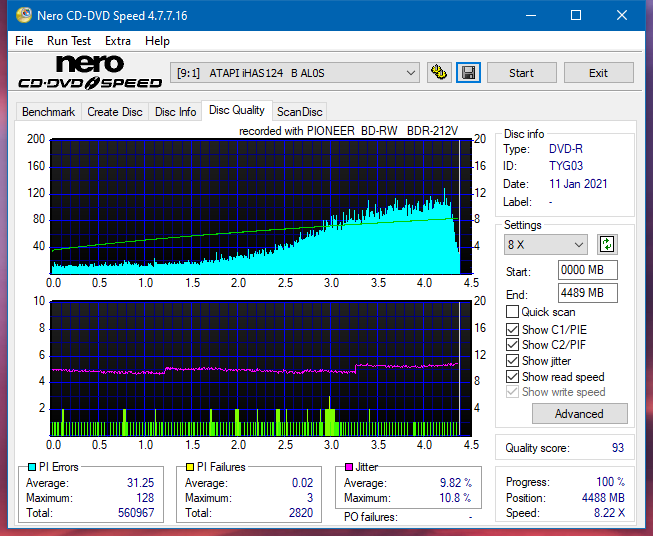This screenshot has height=536, width=653.
Task: Enable the Quick scan checkbox
Action: coord(512,312)
